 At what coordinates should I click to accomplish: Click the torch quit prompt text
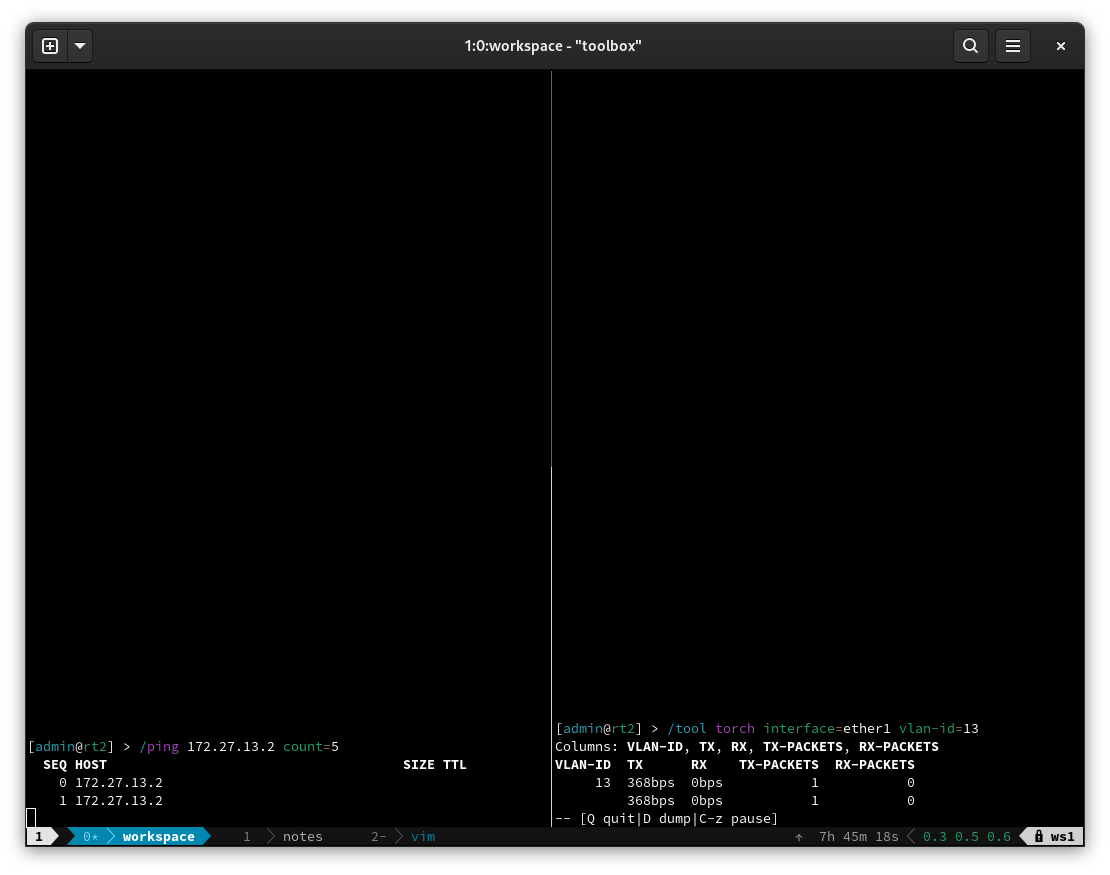click(x=667, y=818)
